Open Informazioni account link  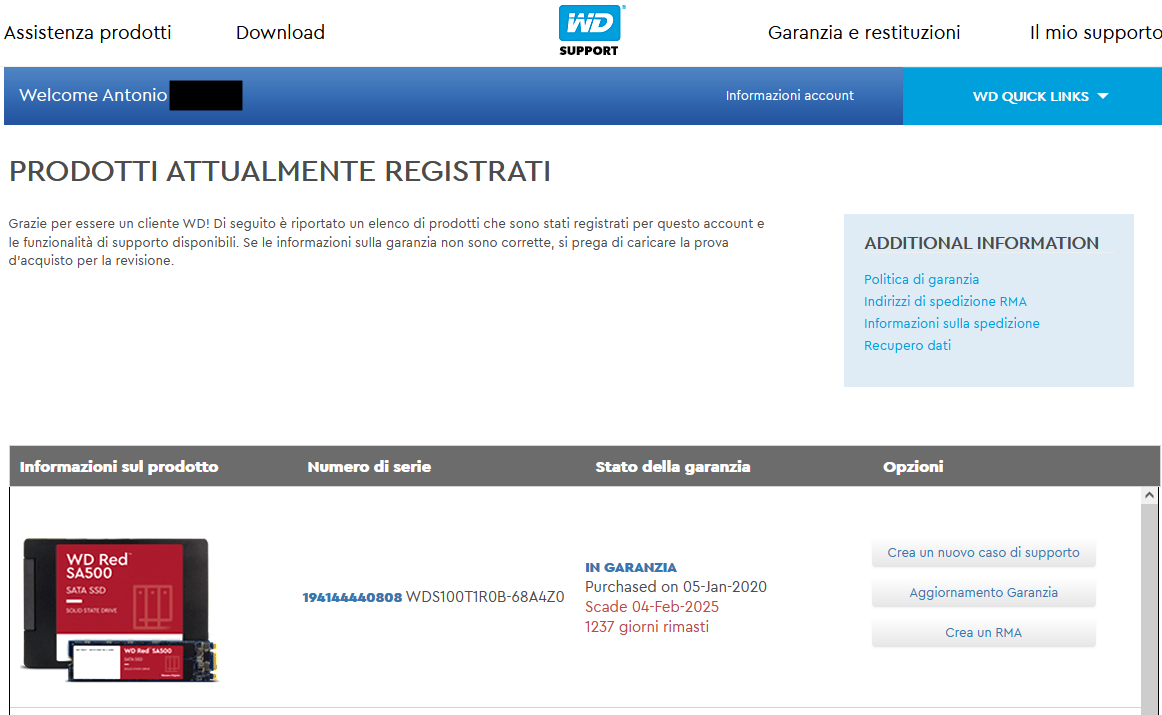[x=789, y=96]
